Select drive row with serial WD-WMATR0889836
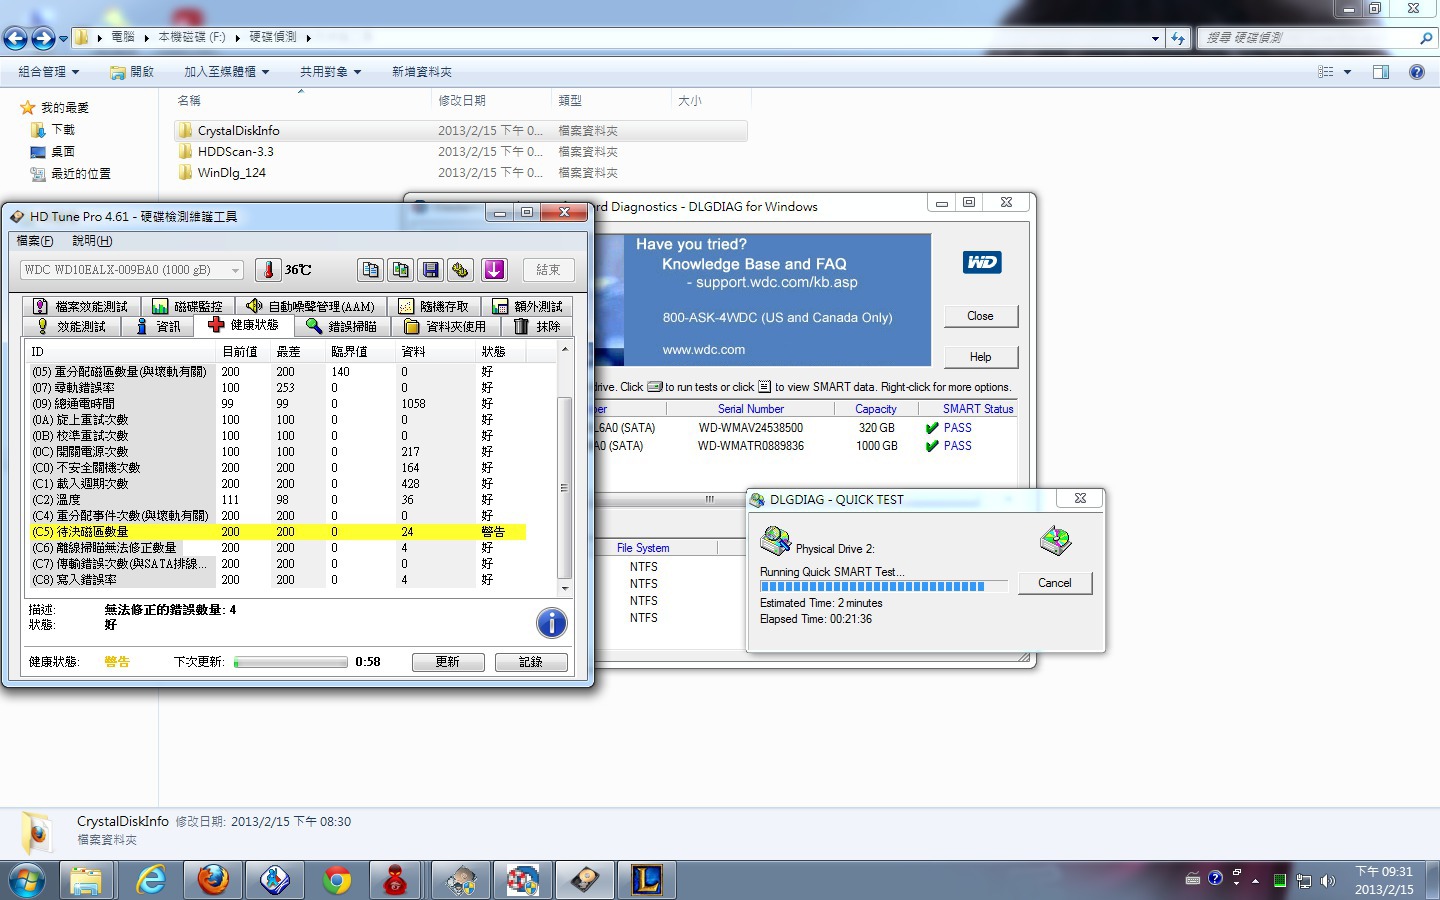The image size is (1440, 900). click(x=805, y=446)
